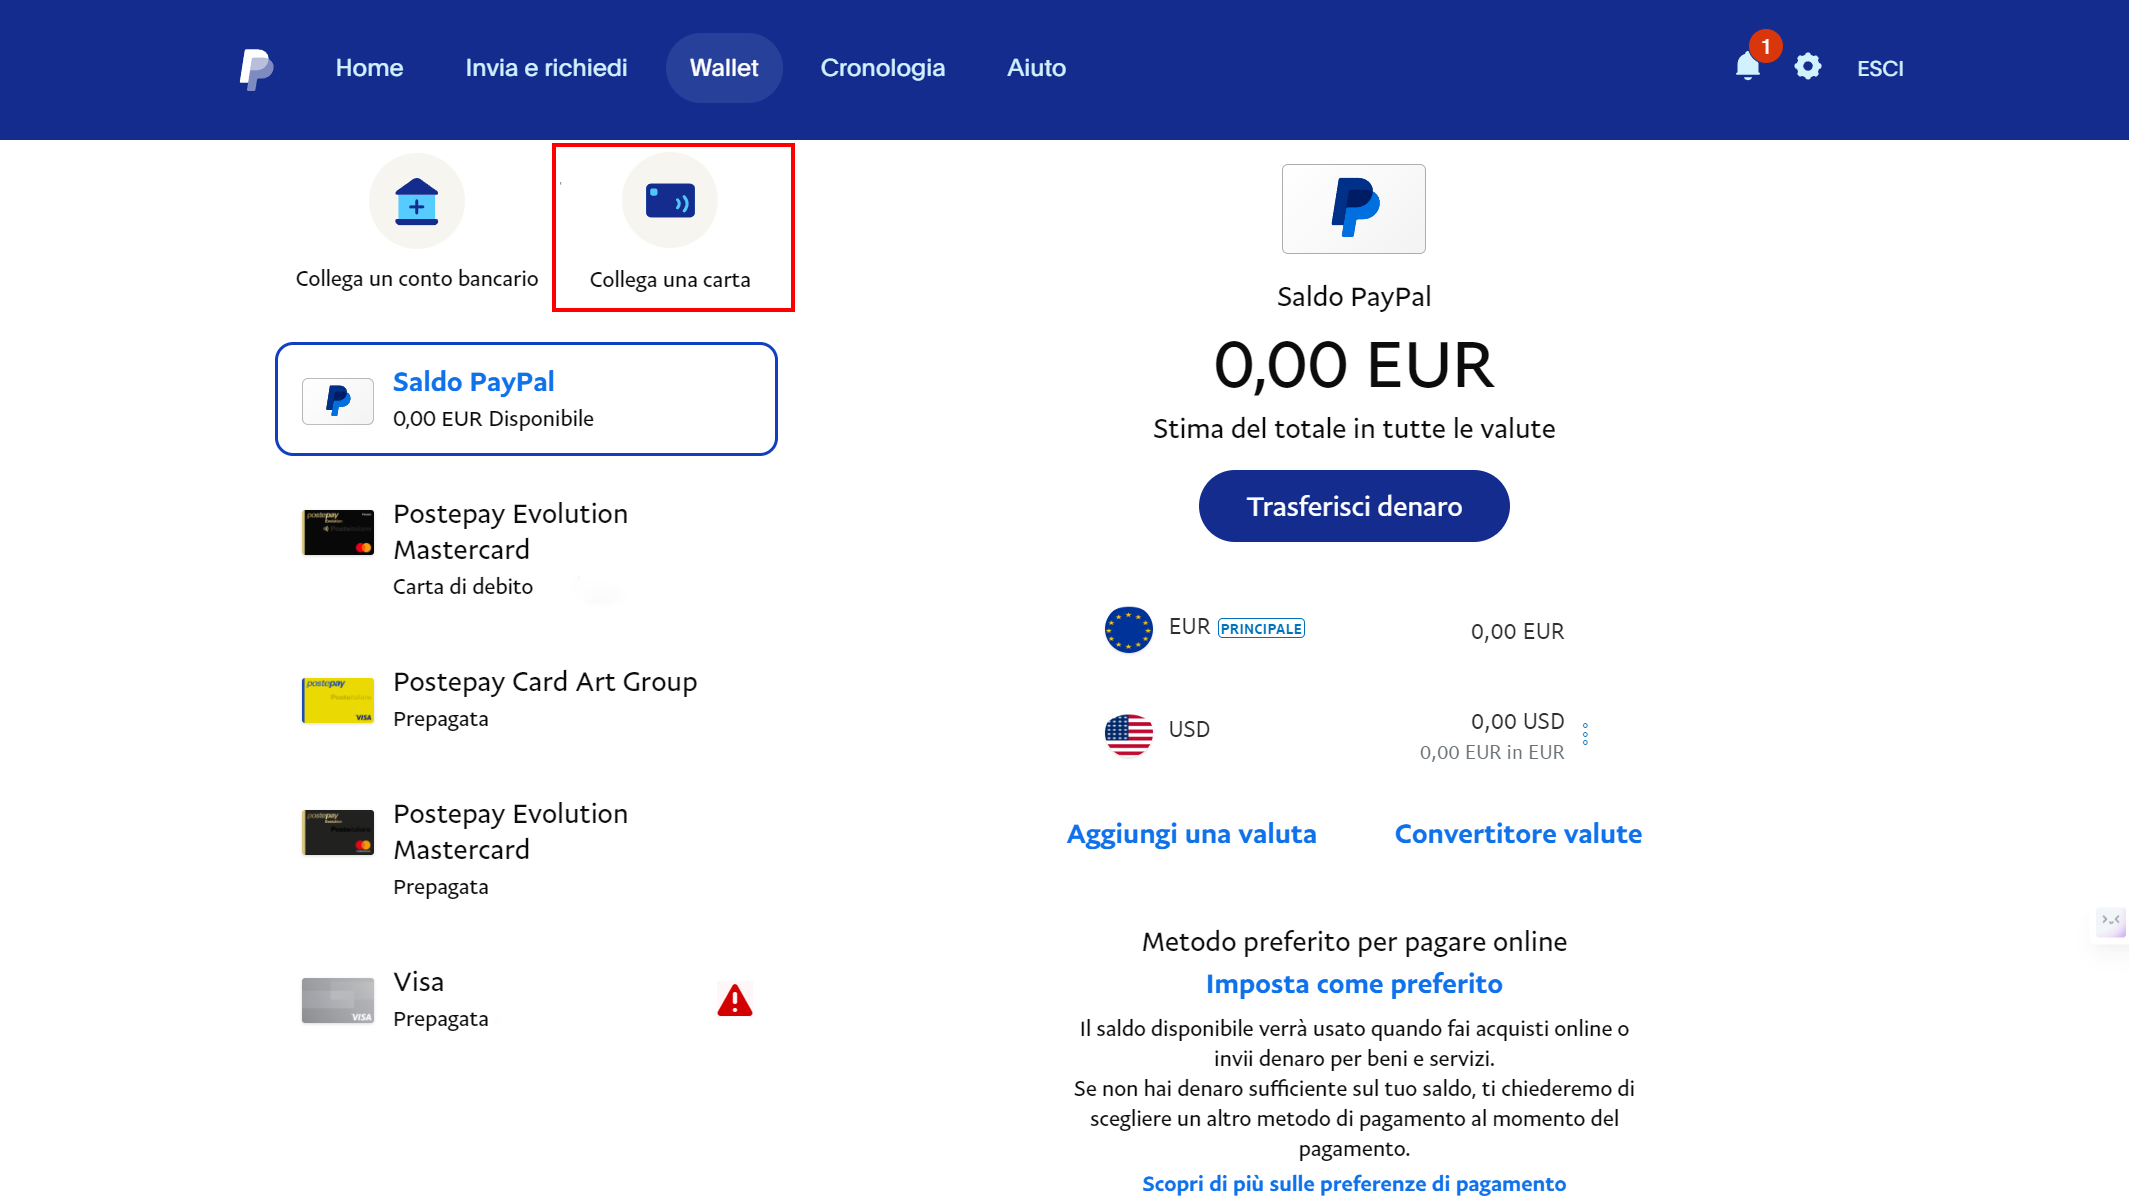Expand the panel collapse arrow on right edge
Screen dimensions: 2129x1196
point(2110,921)
